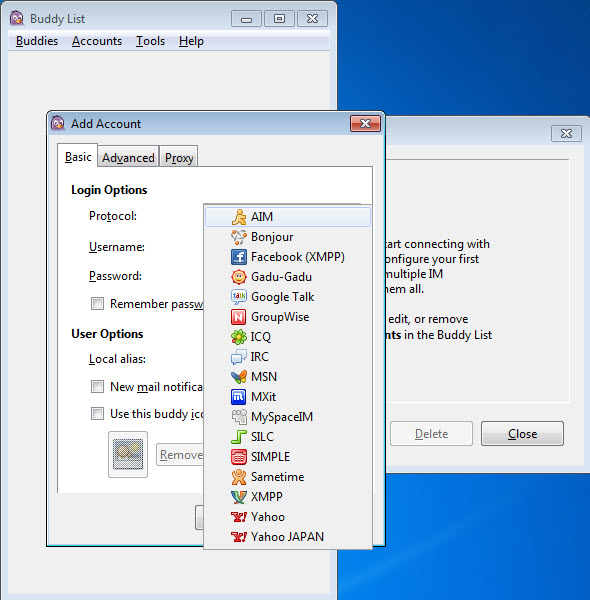
Task: Click the Remove buddy icon button
Action: [x=180, y=455]
